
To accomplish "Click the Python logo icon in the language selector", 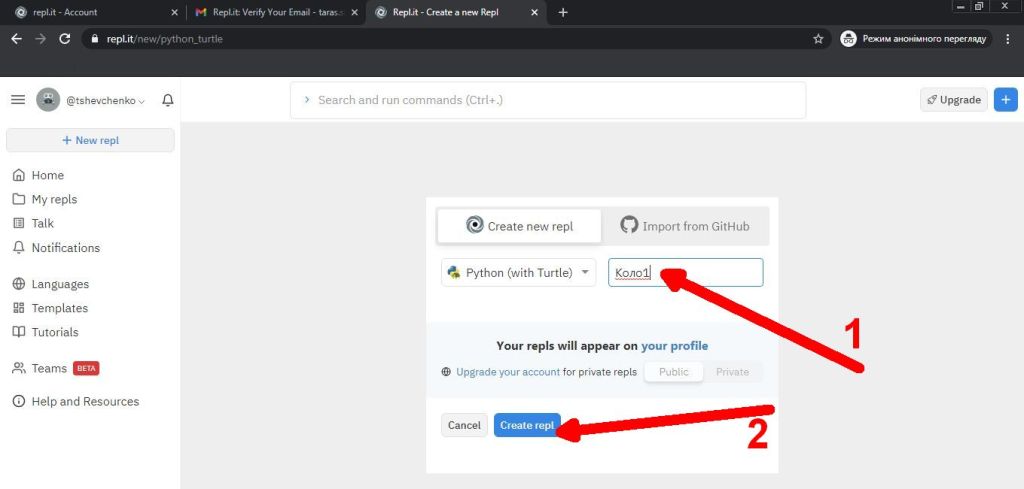I will click(454, 272).
